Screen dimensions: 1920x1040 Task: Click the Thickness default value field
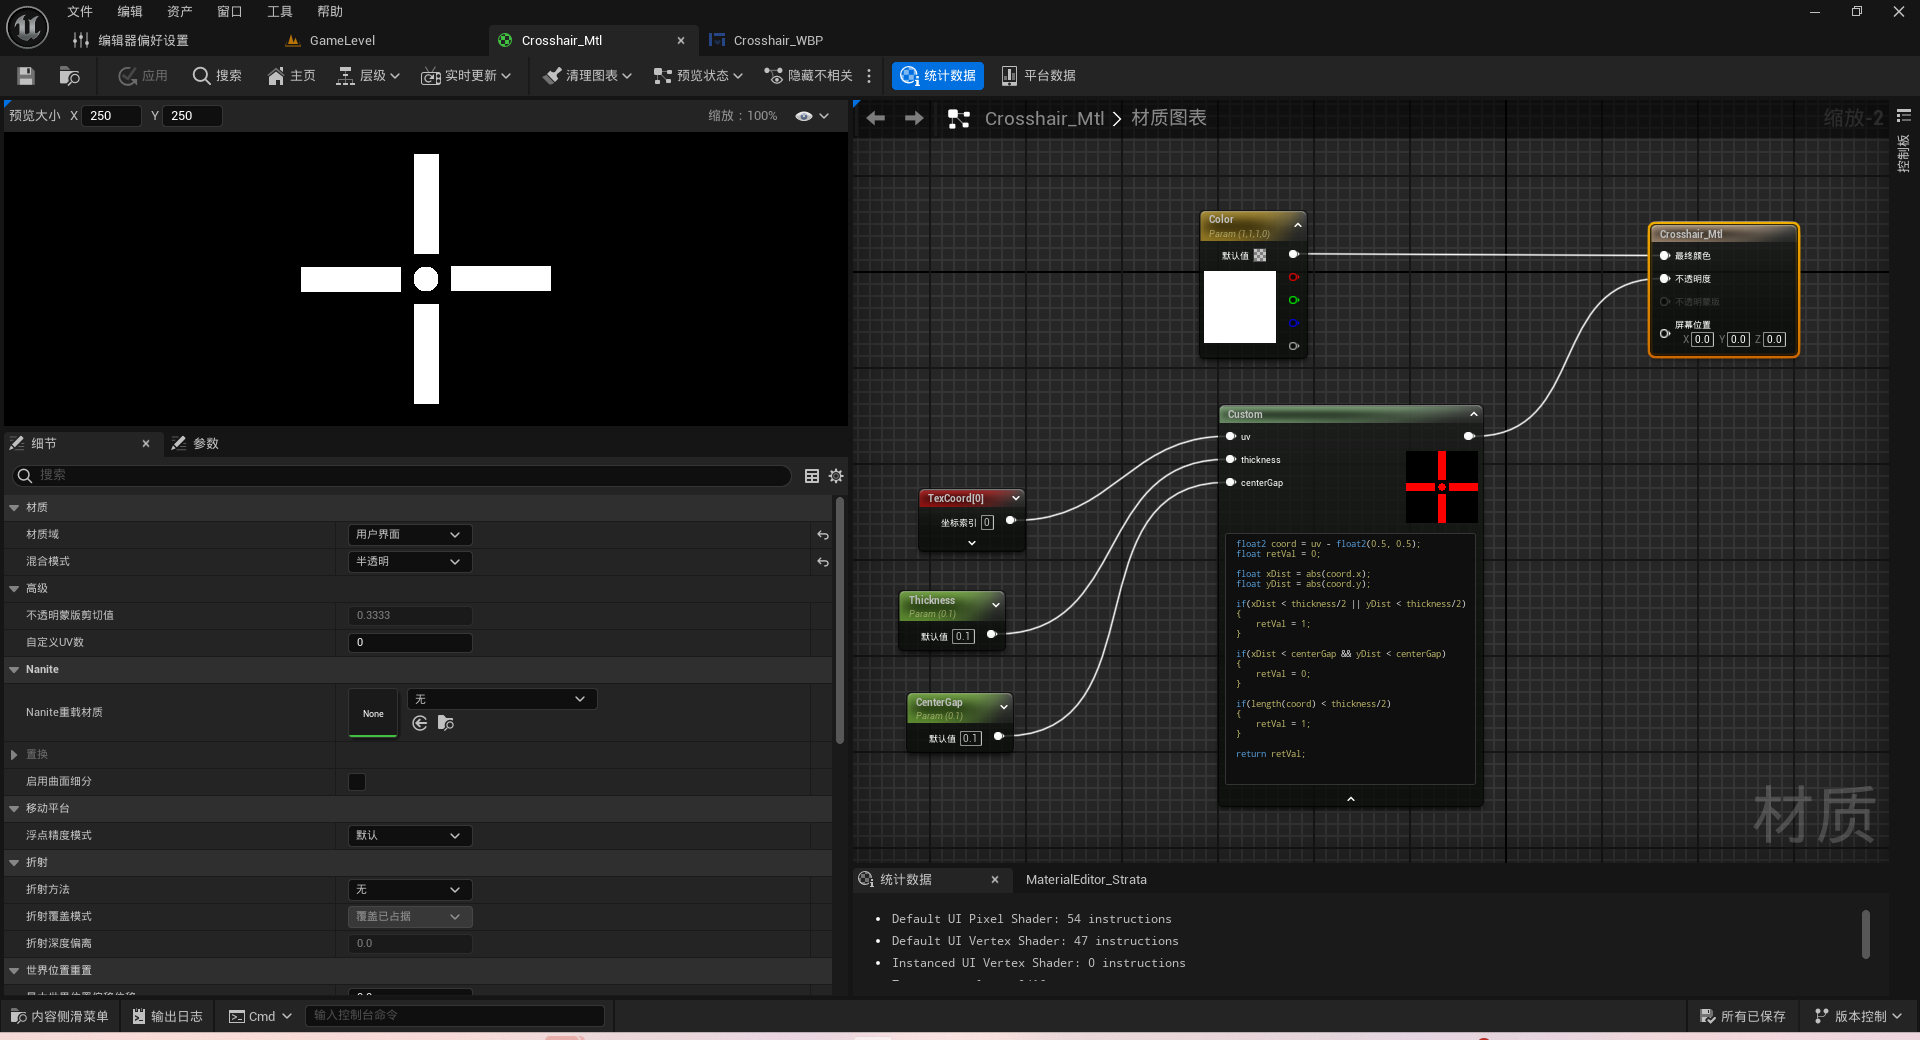pyautogui.click(x=963, y=637)
